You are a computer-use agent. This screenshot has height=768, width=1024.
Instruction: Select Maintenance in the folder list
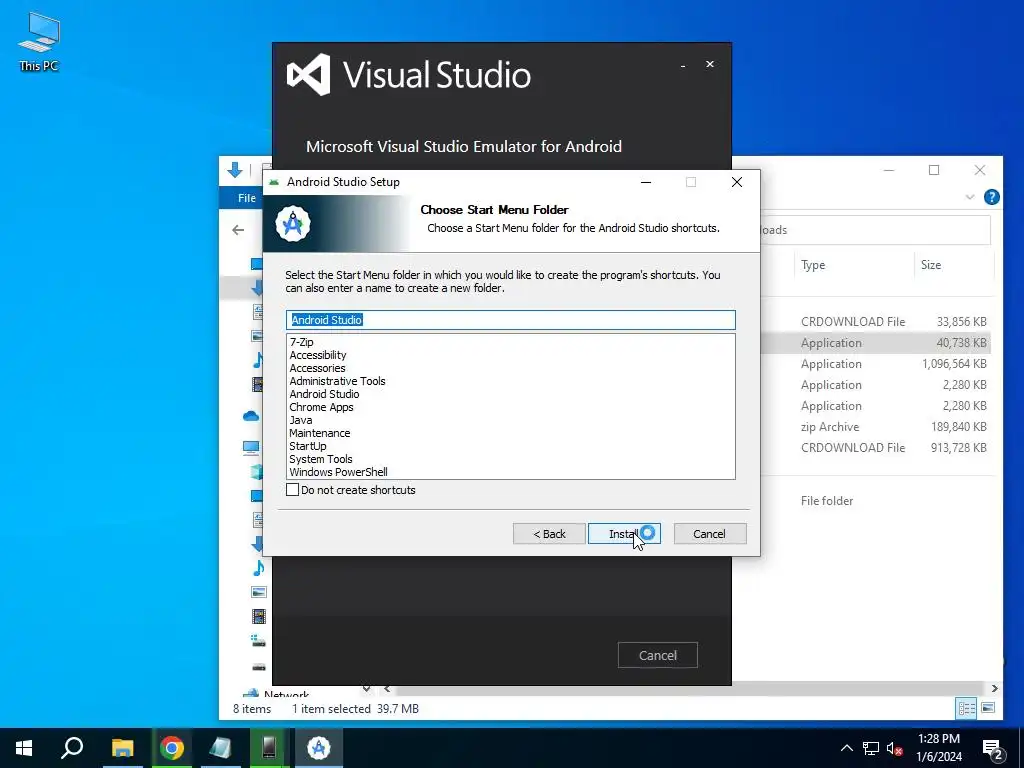(x=320, y=434)
